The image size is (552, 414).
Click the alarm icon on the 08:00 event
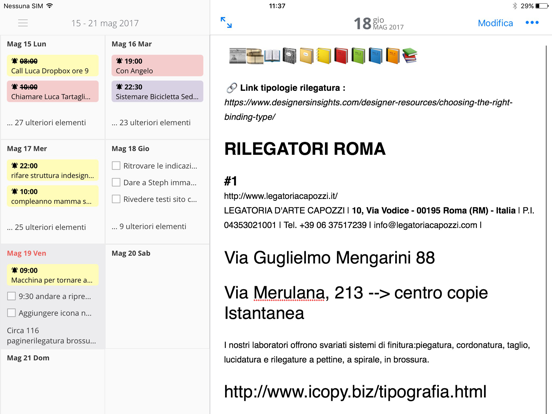tap(14, 61)
